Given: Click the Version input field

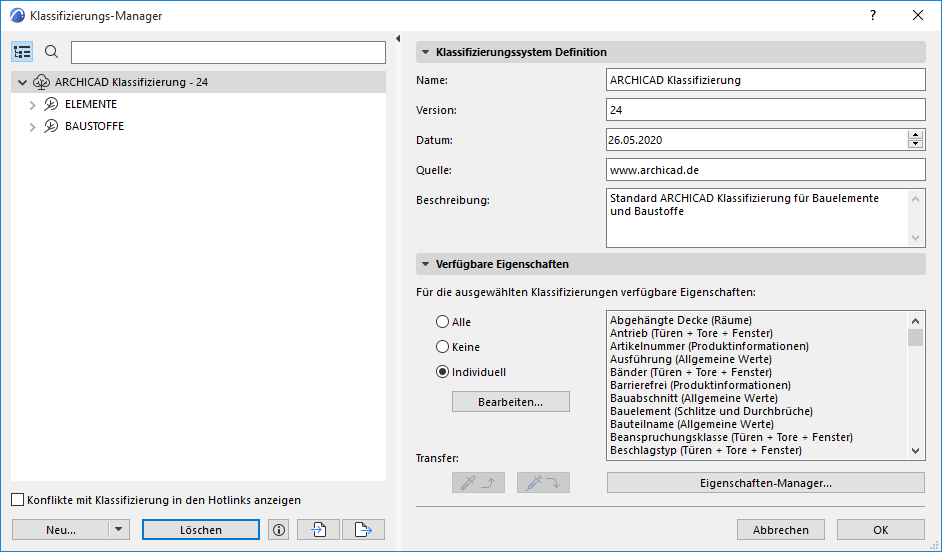Looking at the screenshot, I should pyautogui.click(x=765, y=110).
